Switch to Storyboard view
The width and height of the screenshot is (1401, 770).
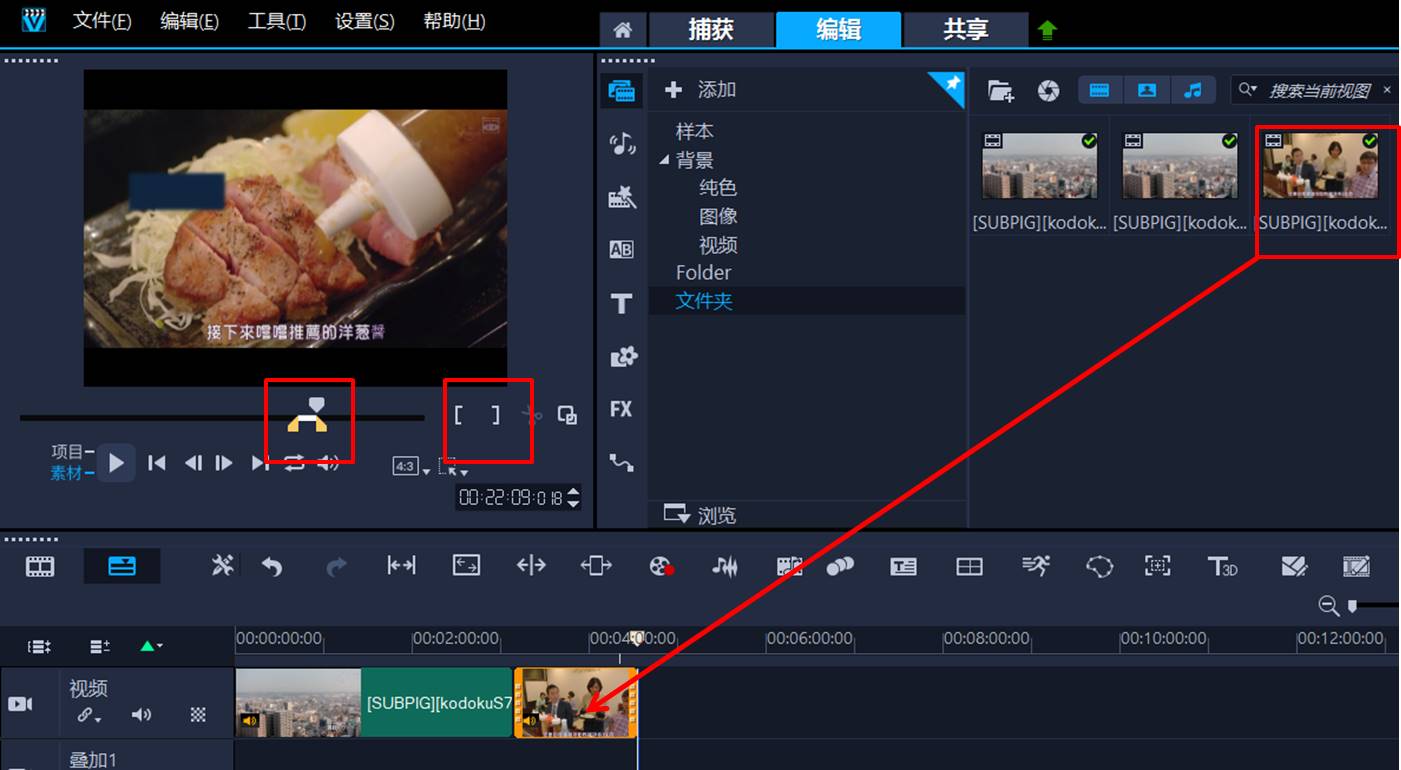[37, 565]
